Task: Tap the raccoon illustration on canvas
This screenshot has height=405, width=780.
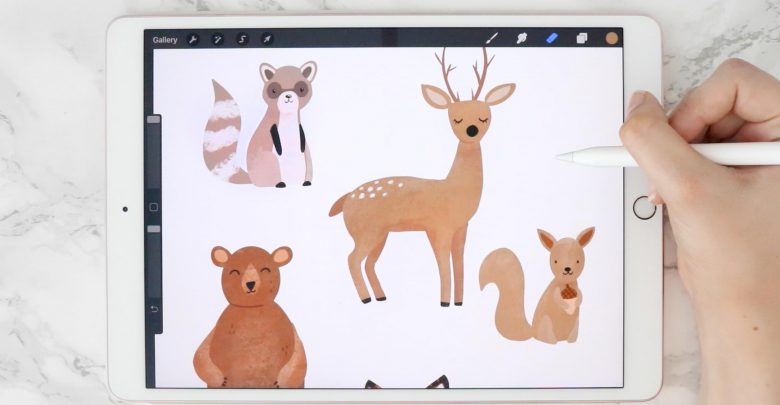Action: point(260,124)
